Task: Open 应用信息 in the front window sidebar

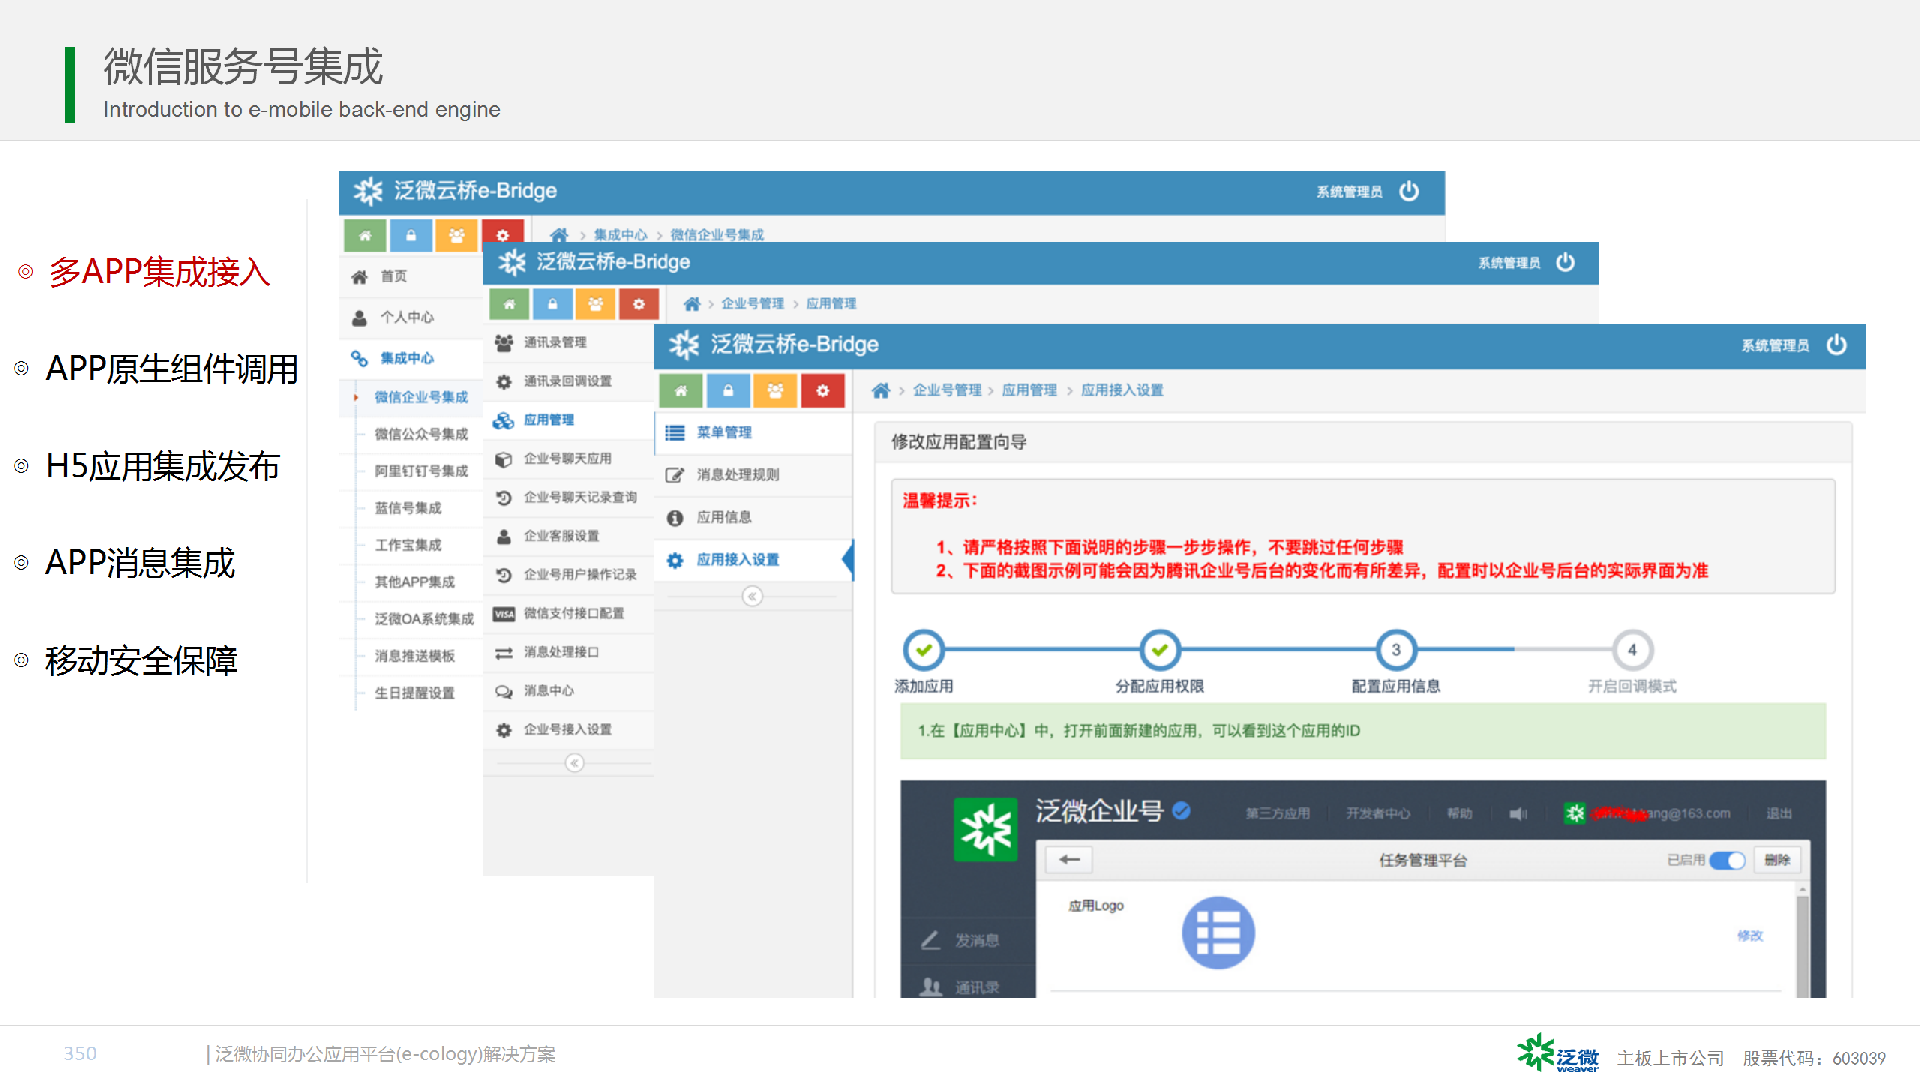Action: pyautogui.click(x=754, y=518)
